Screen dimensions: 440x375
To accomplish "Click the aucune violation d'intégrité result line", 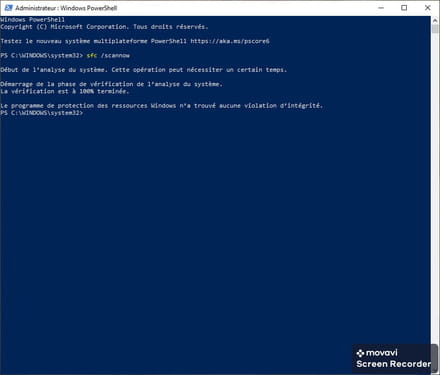I will tap(162, 106).
